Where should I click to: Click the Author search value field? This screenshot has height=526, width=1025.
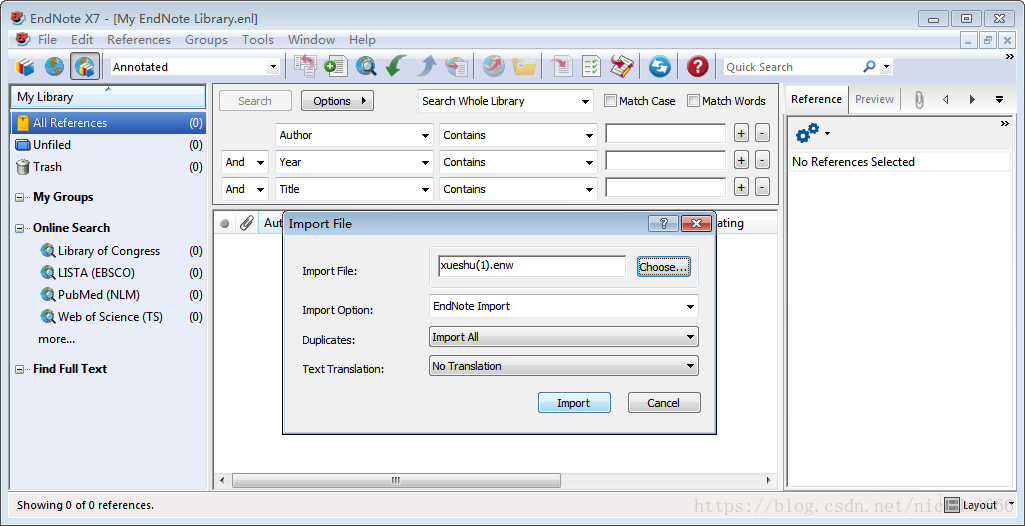coord(665,133)
